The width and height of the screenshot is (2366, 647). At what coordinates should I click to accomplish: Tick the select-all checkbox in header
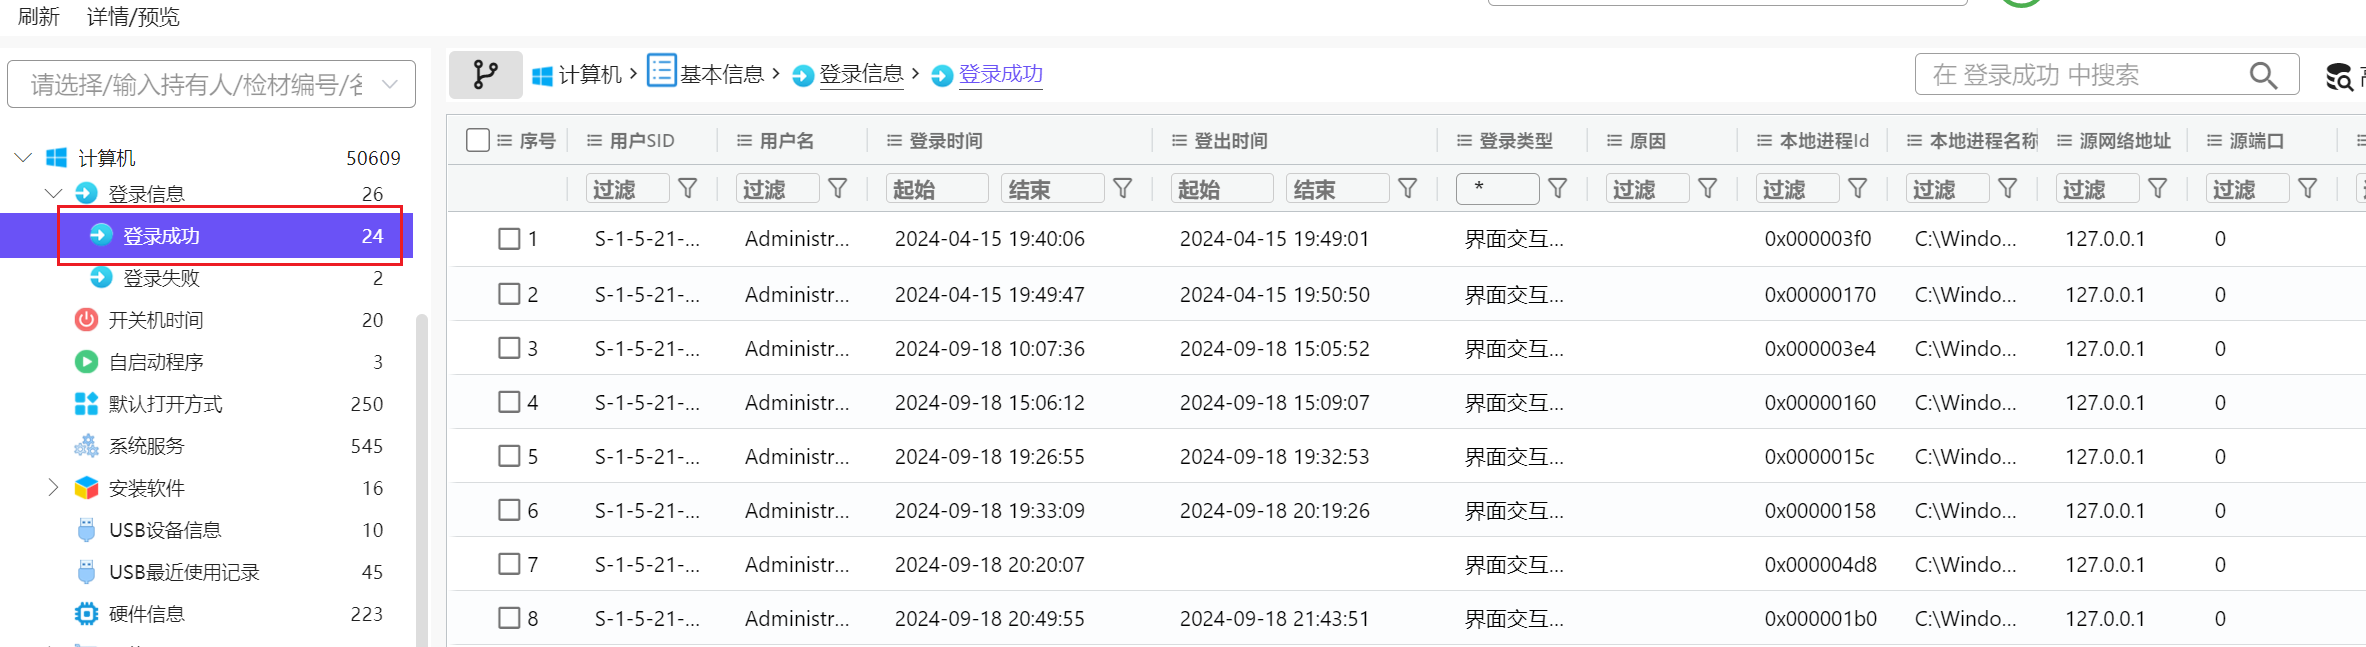478,140
